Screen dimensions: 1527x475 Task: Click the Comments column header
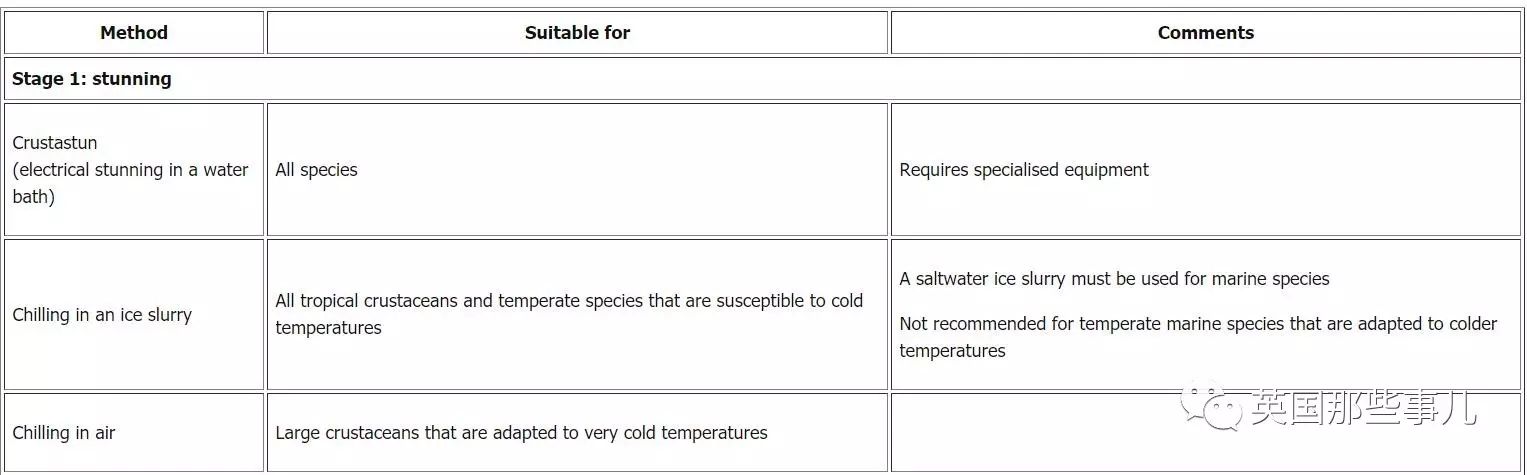tap(1205, 33)
